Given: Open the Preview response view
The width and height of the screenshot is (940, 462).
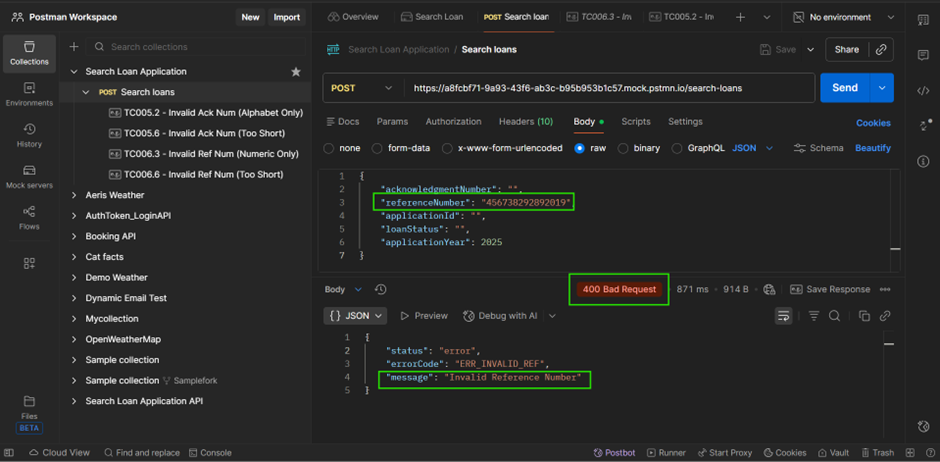Looking at the screenshot, I should [424, 316].
